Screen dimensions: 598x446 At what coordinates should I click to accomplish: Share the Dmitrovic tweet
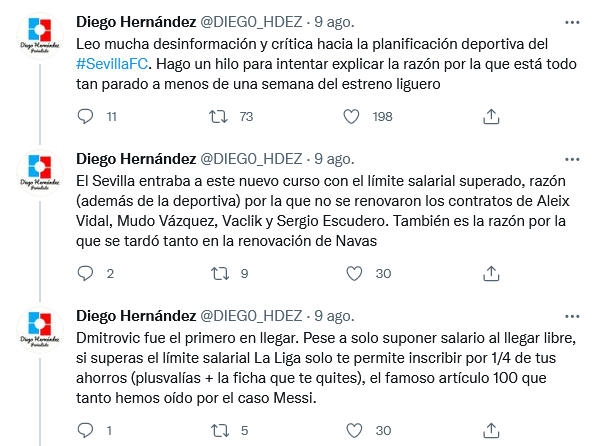pos(491,430)
